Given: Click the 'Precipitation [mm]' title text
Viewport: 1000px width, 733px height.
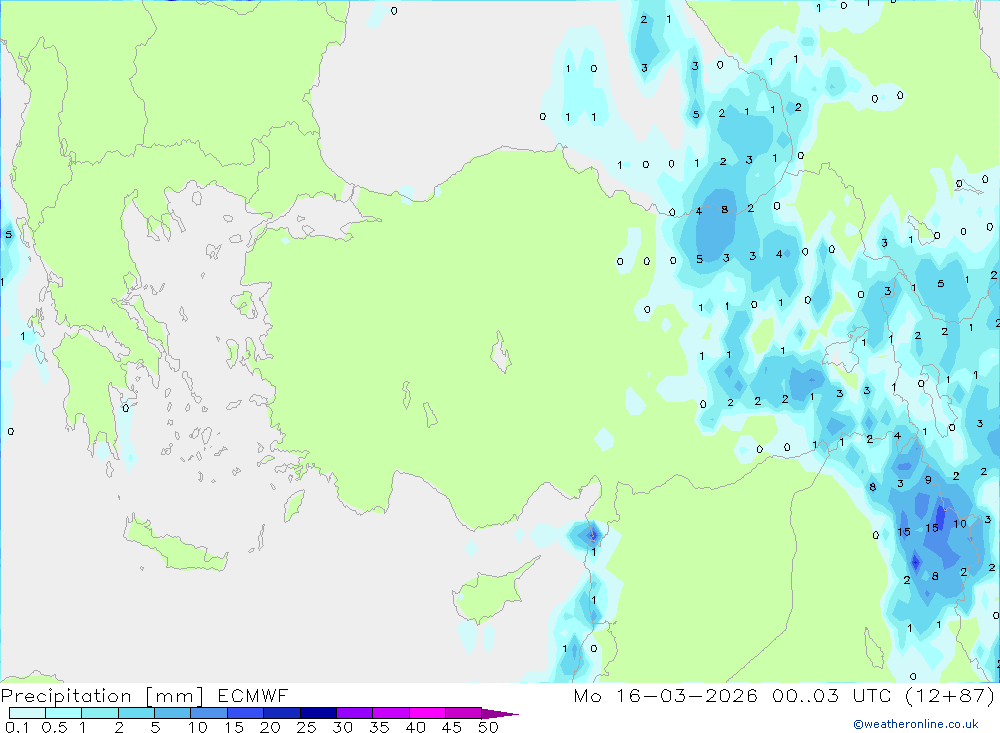Looking at the screenshot, I should point(102,695).
